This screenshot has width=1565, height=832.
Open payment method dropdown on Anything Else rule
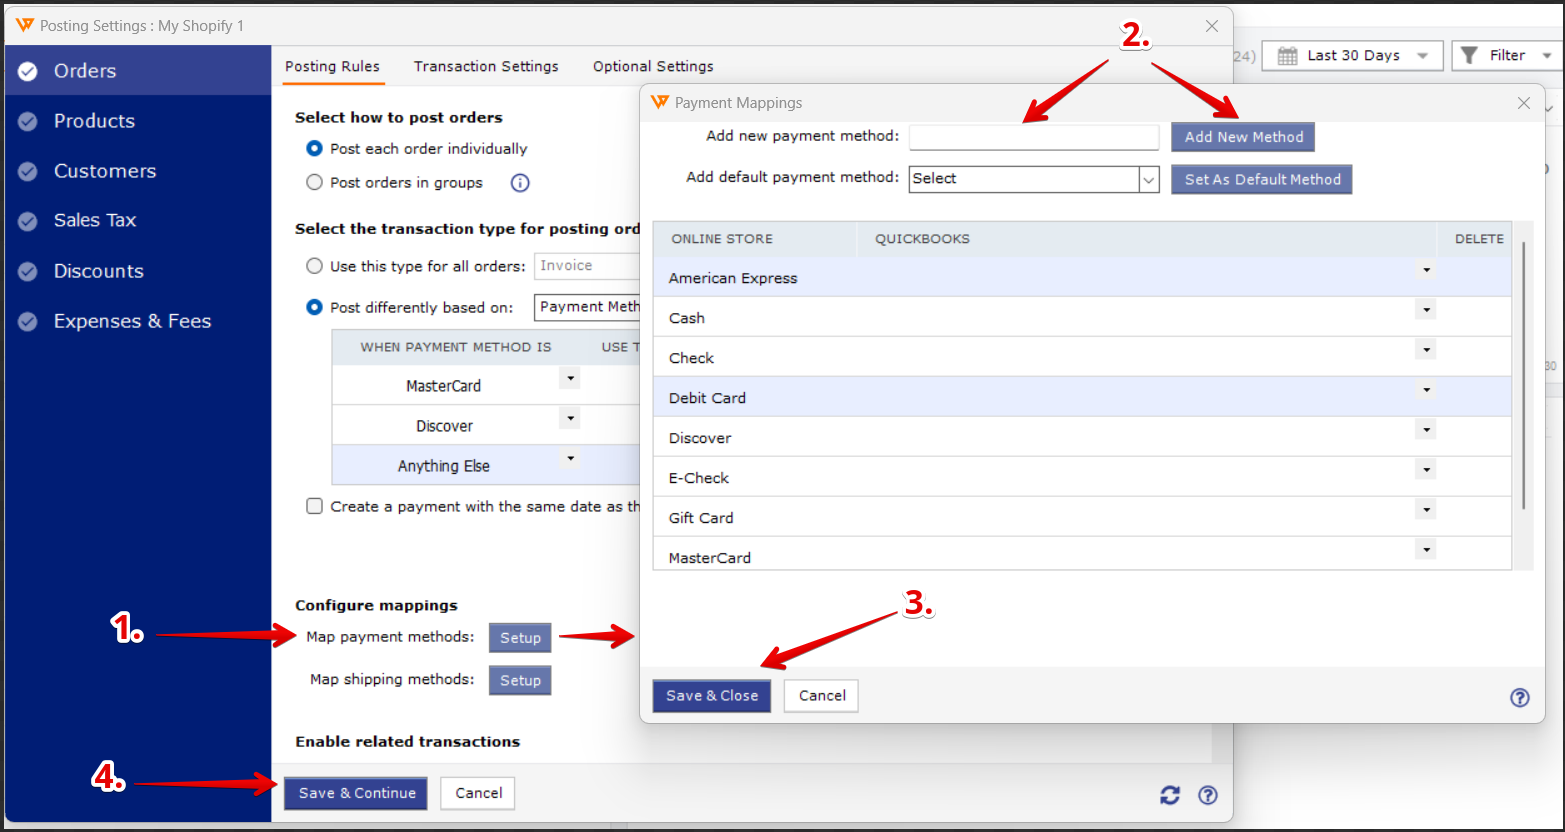569,458
